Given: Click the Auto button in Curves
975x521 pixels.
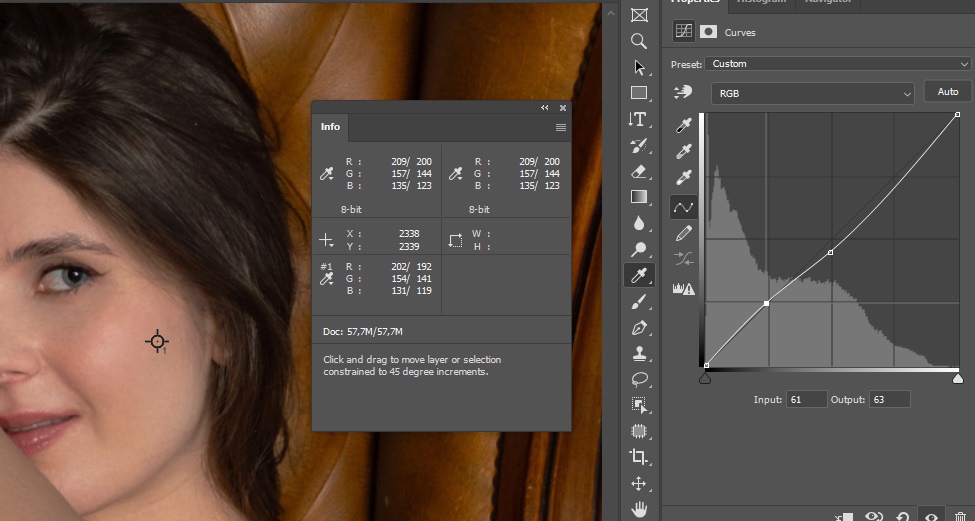Looking at the screenshot, I should click(x=947, y=91).
